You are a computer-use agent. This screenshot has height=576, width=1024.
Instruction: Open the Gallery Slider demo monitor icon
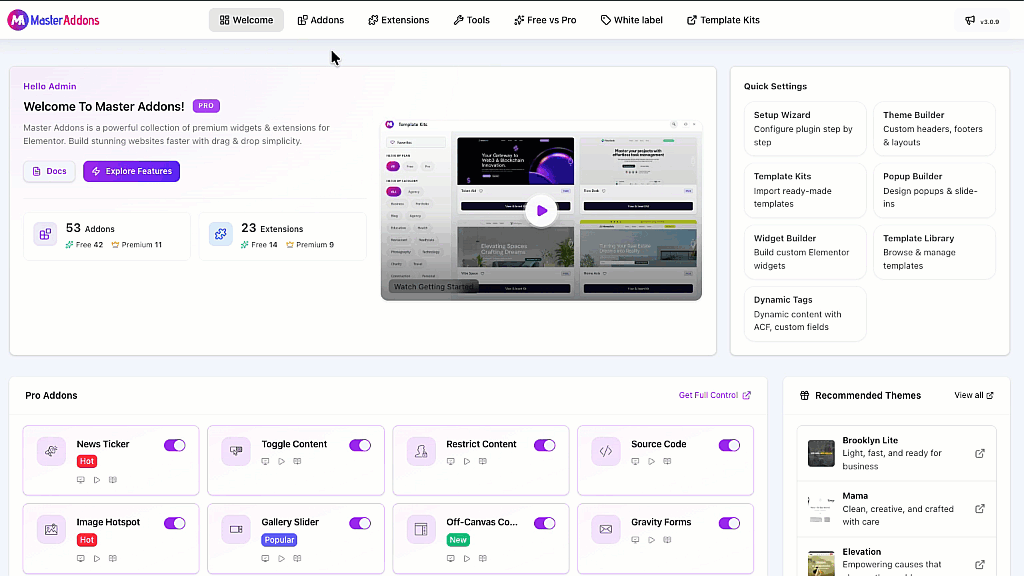point(265,559)
